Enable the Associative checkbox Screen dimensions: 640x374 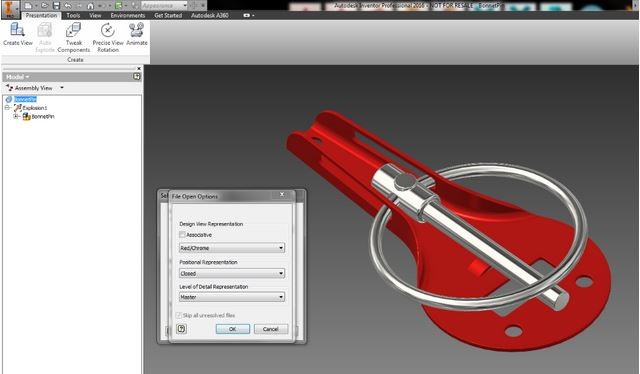tap(182, 235)
